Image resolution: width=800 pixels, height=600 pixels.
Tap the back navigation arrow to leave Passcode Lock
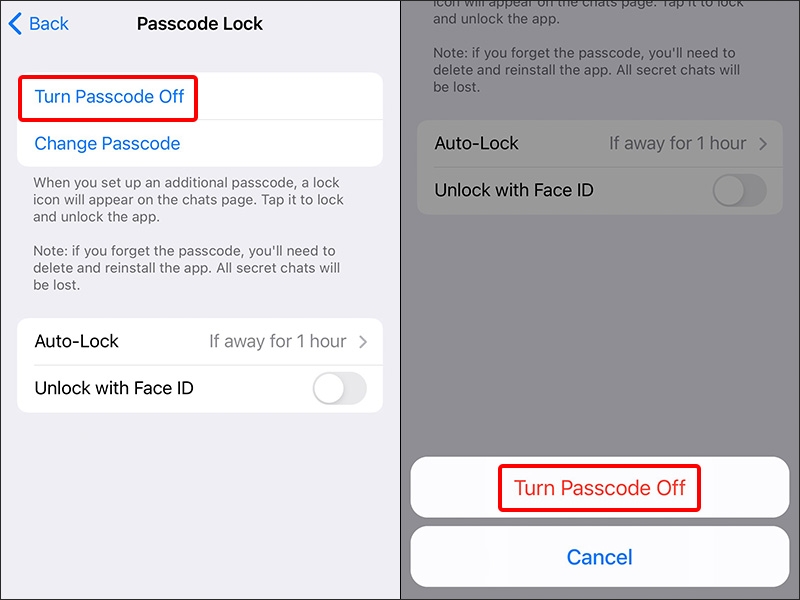[x=13, y=23]
